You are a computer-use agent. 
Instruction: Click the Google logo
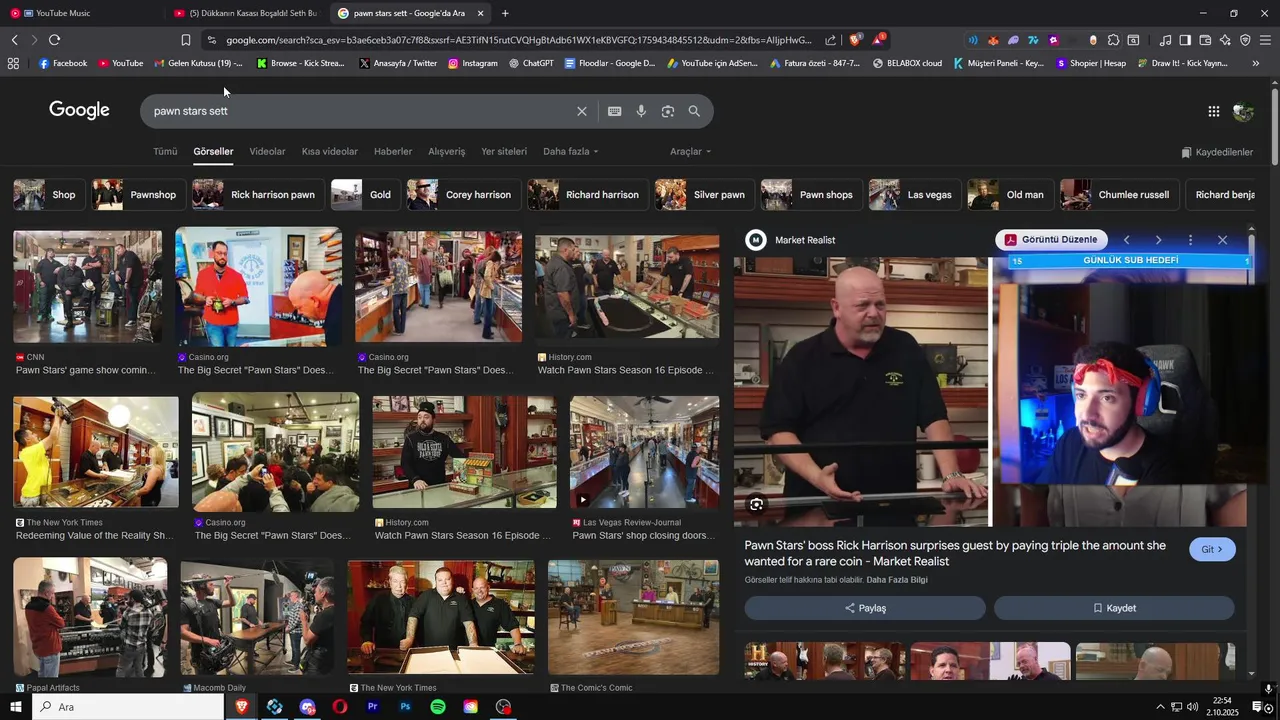79,110
